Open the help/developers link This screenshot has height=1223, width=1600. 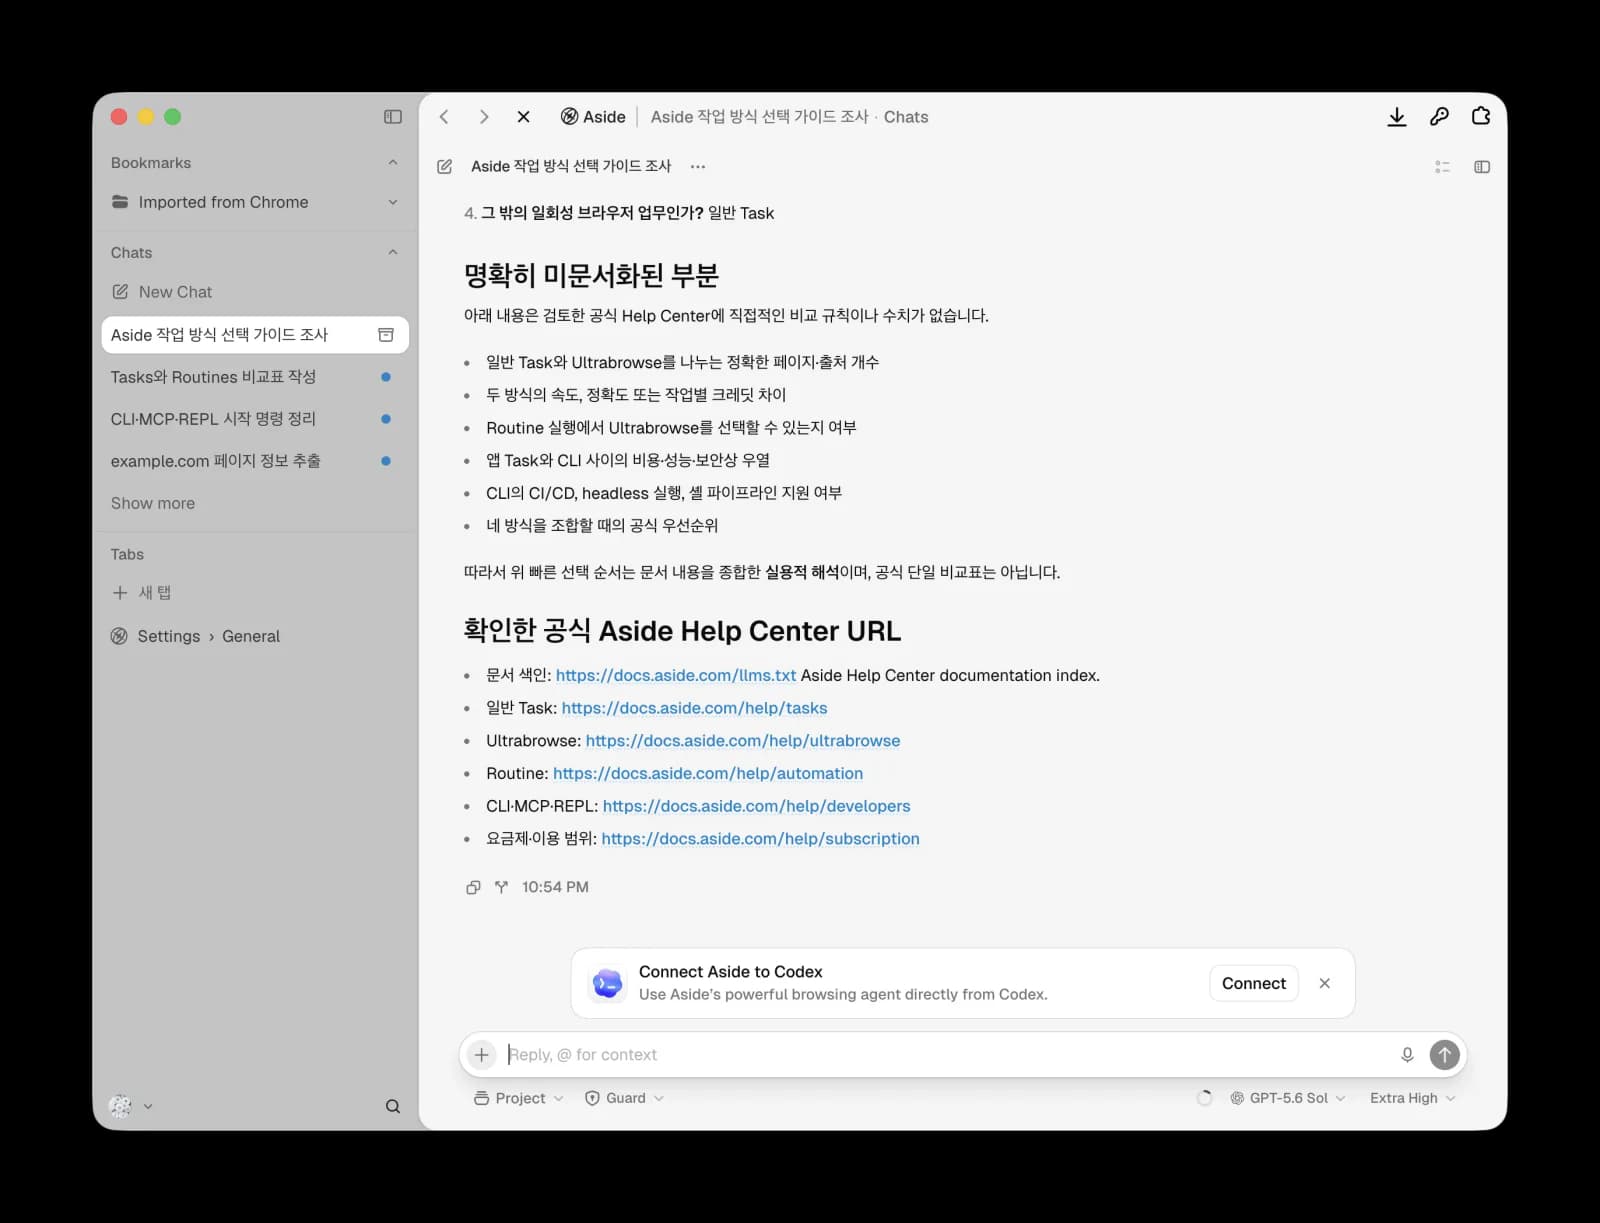click(x=757, y=806)
